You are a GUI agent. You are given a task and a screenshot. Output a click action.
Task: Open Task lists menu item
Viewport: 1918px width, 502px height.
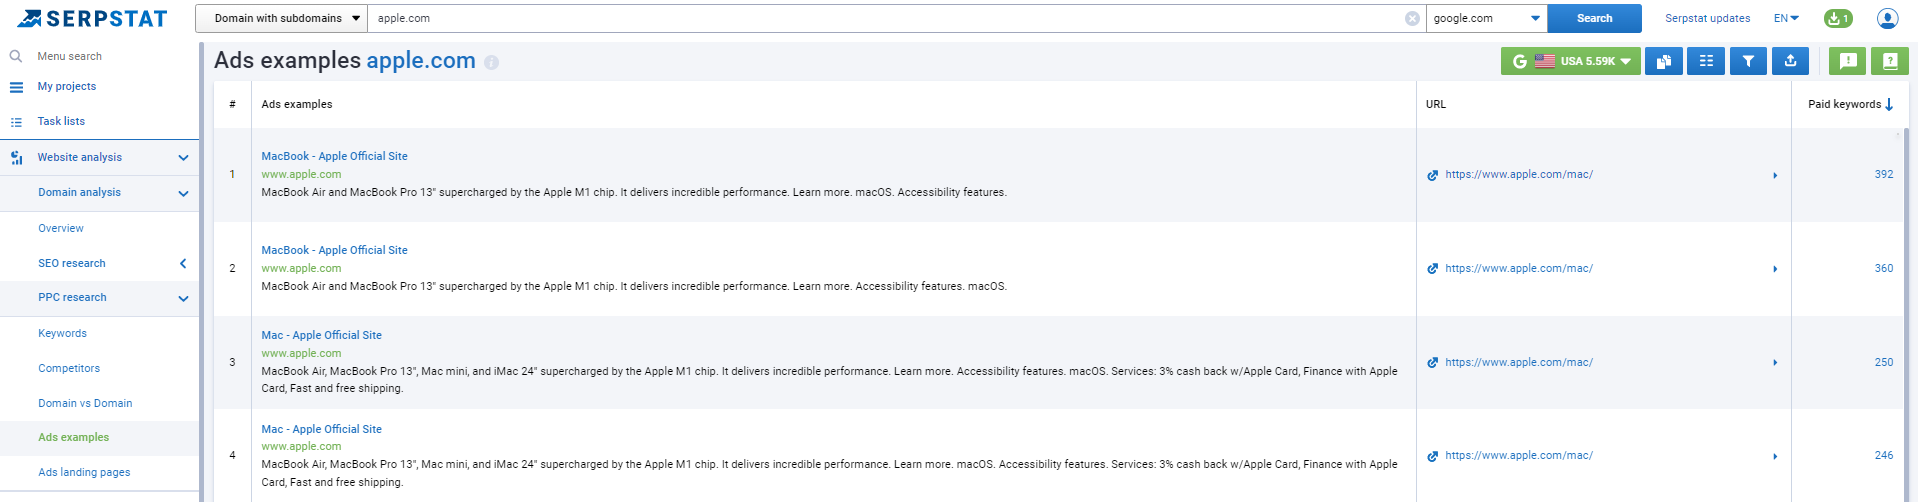coord(61,121)
